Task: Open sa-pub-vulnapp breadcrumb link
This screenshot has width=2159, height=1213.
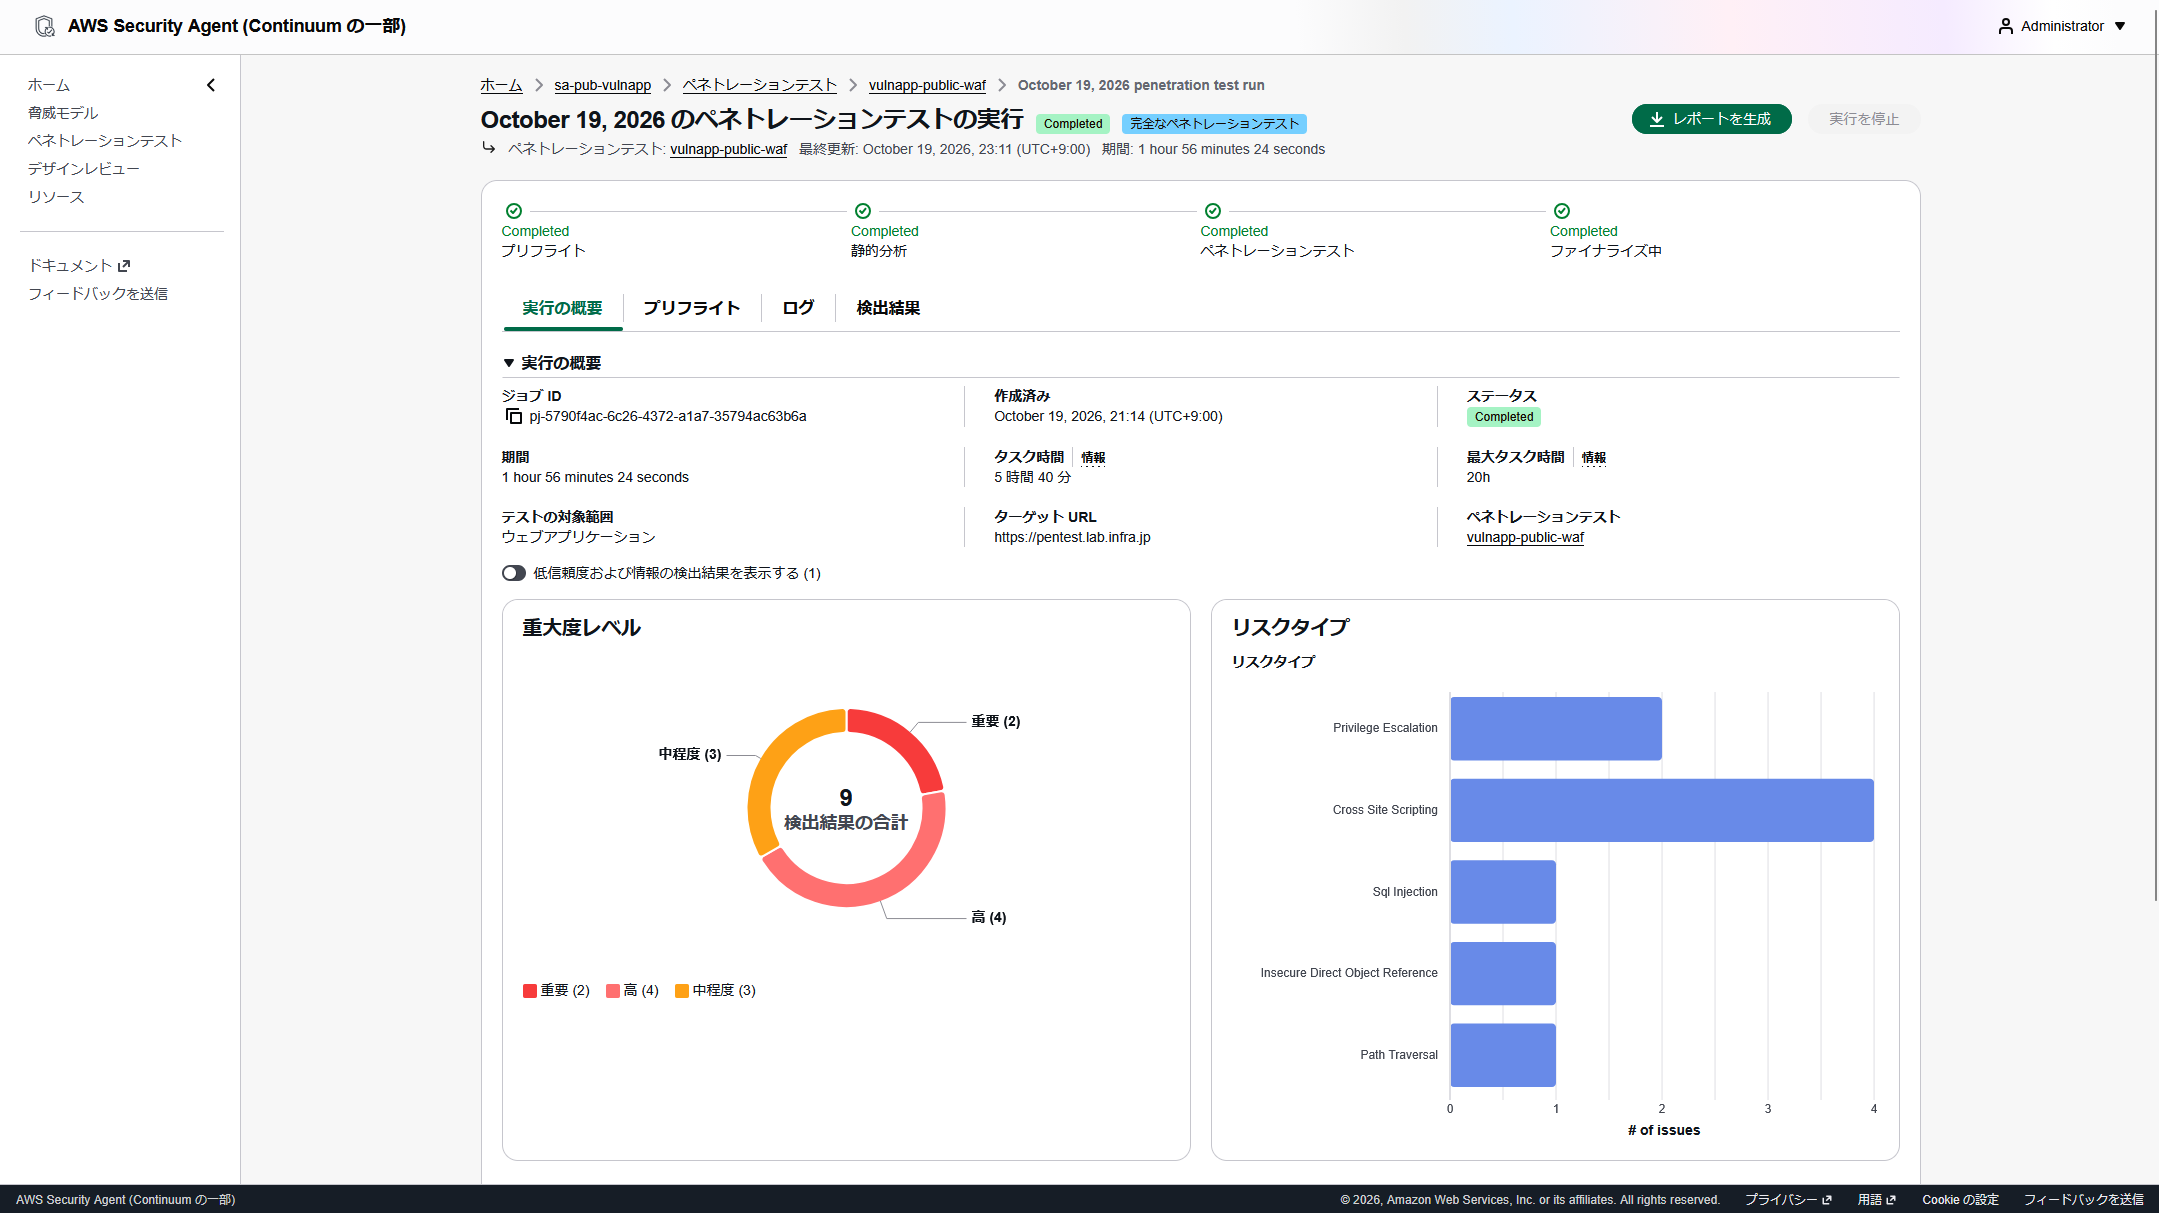Action: (x=603, y=85)
